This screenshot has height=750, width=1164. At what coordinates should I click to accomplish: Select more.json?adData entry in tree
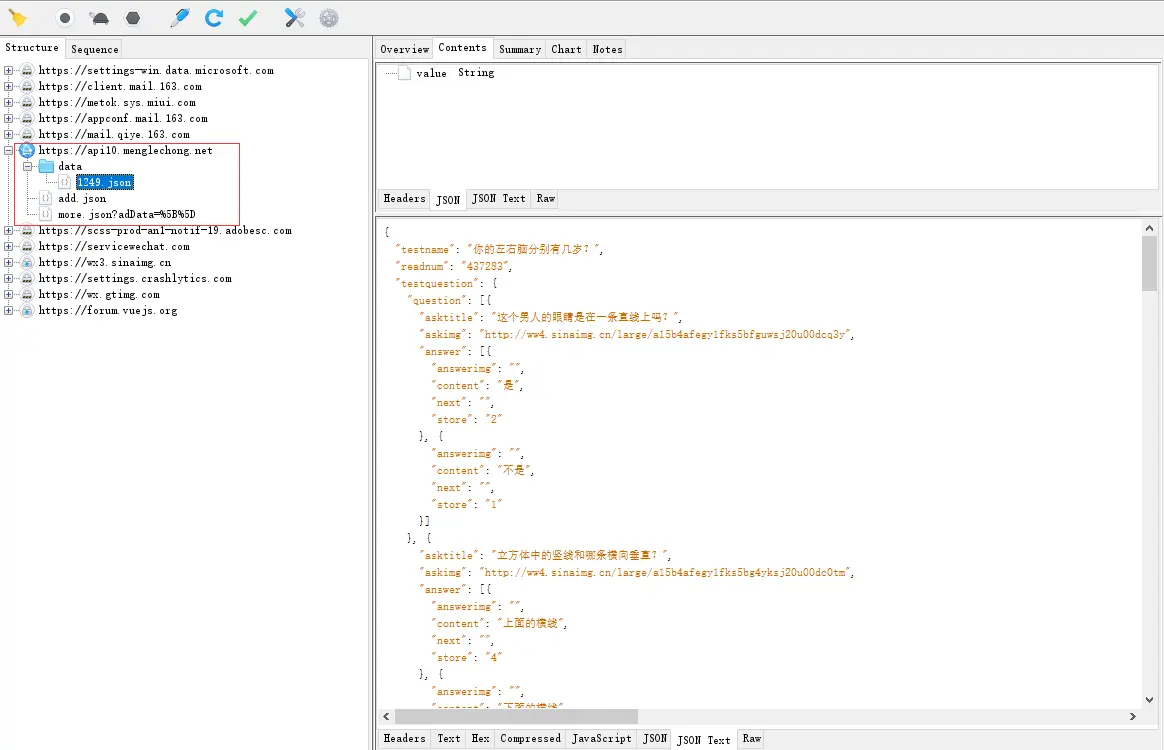[x=126, y=215]
